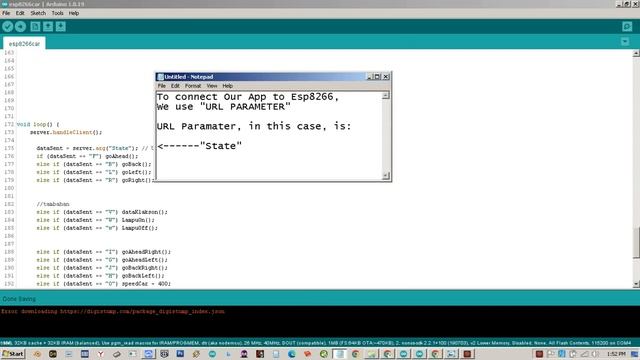
Task: Click the code line containing goBackRight();
Action: pyautogui.click(x=102, y=268)
